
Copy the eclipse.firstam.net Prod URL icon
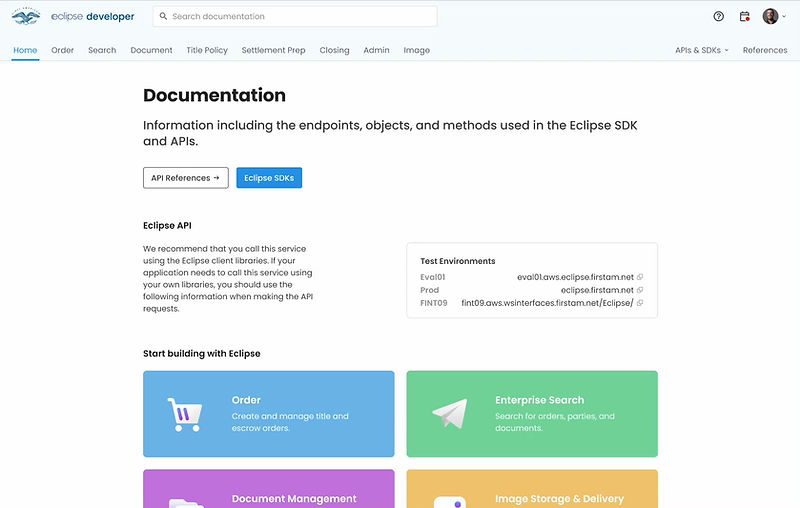click(640, 290)
